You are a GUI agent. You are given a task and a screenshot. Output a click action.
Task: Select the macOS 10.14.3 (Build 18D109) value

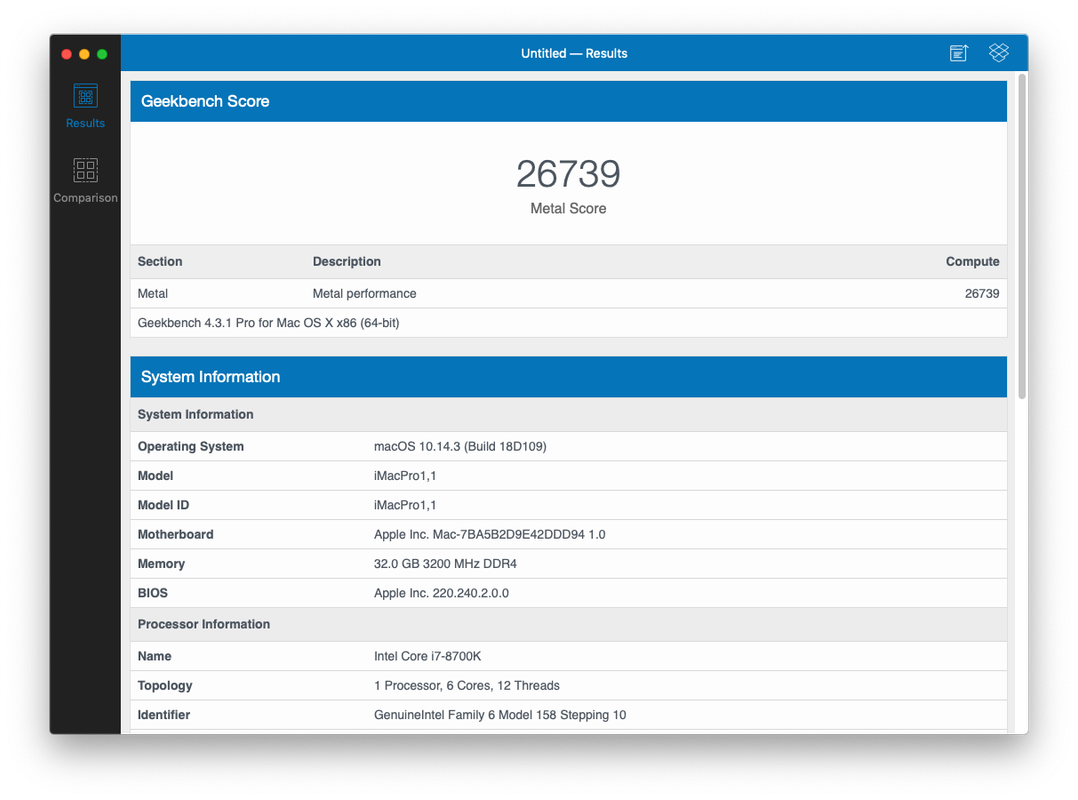click(x=460, y=446)
